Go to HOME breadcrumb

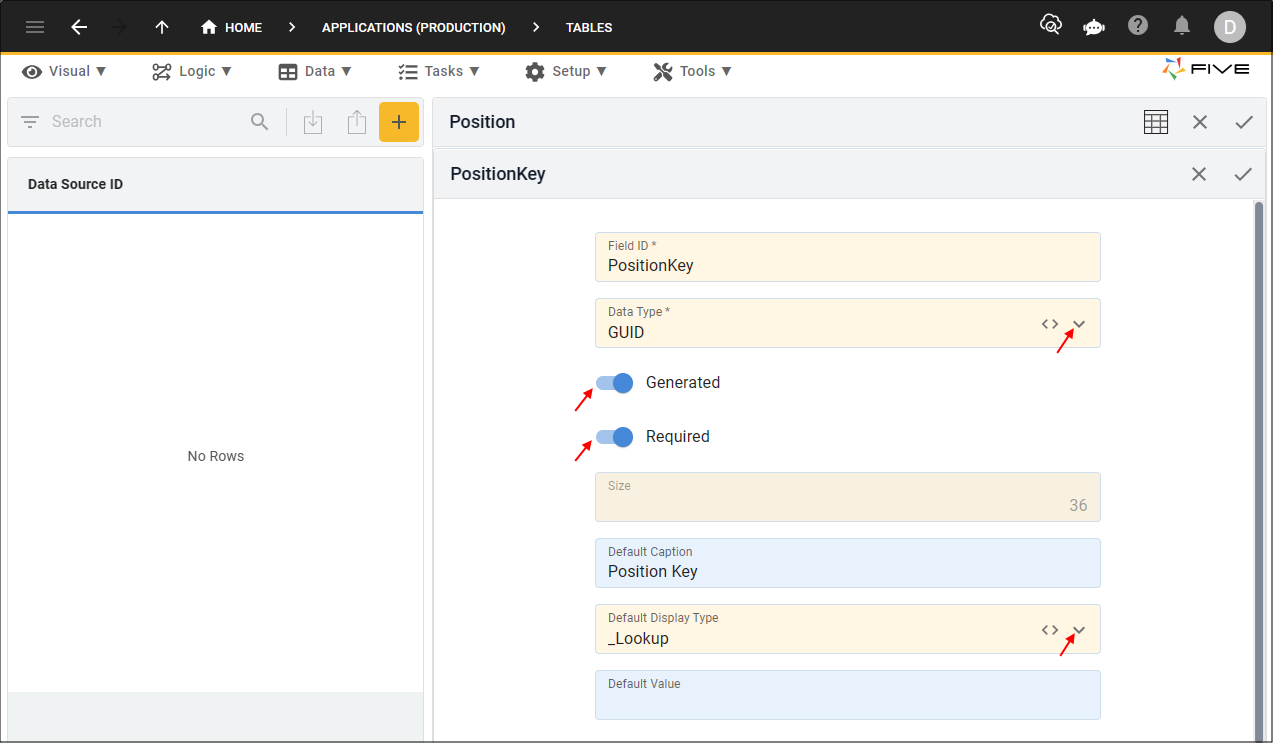[232, 27]
